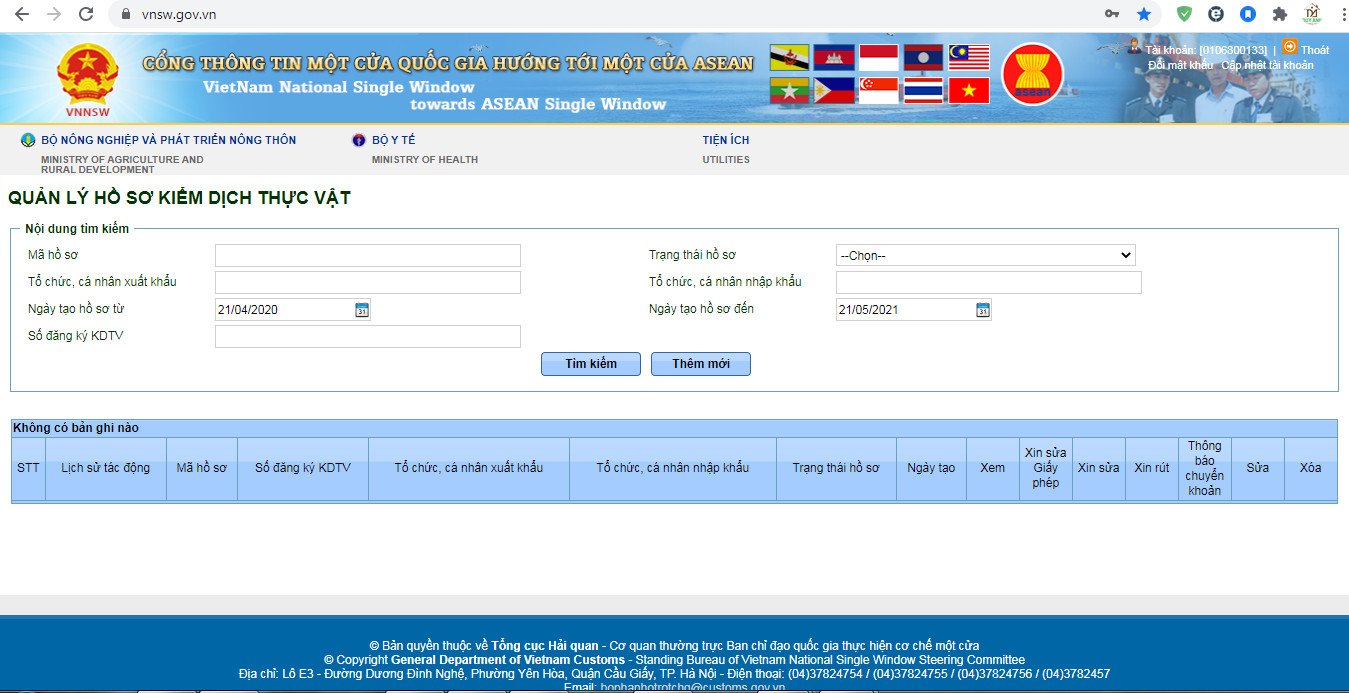Open the Bộ Y tế menu

tap(393, 140)
